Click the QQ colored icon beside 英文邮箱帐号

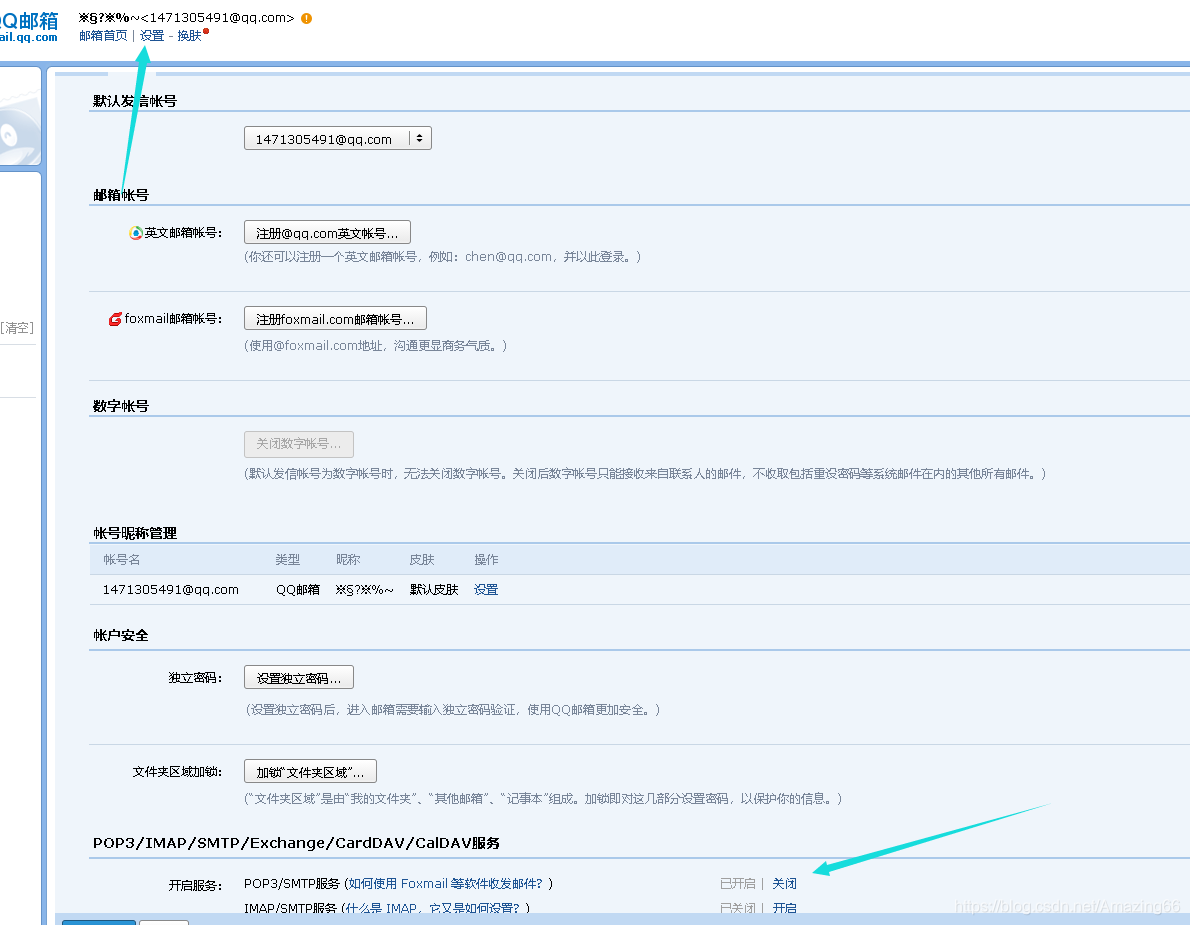(136, 233)
